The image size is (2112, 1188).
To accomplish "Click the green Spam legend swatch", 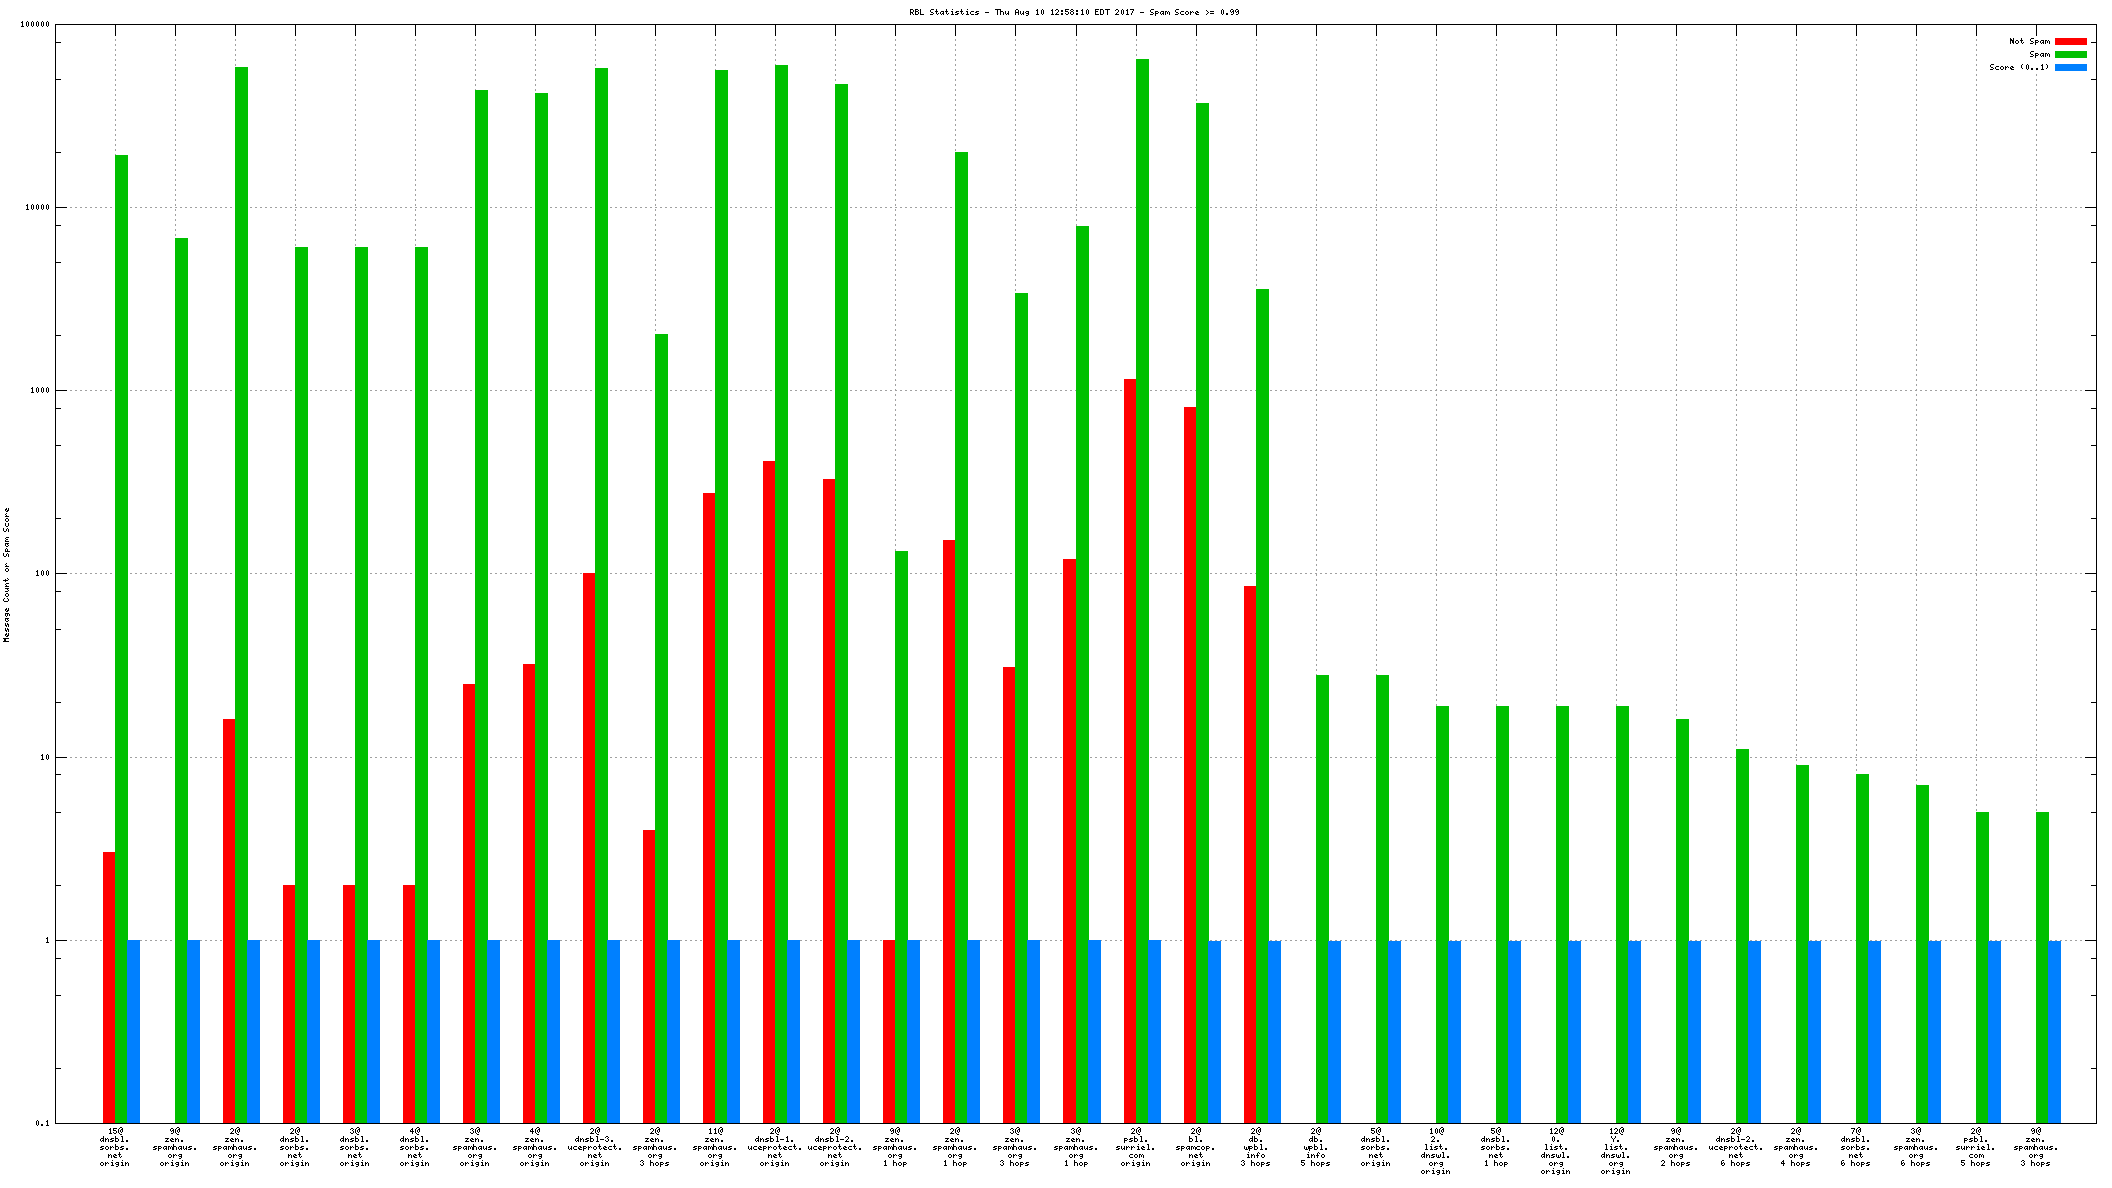I will [2070, 55].
